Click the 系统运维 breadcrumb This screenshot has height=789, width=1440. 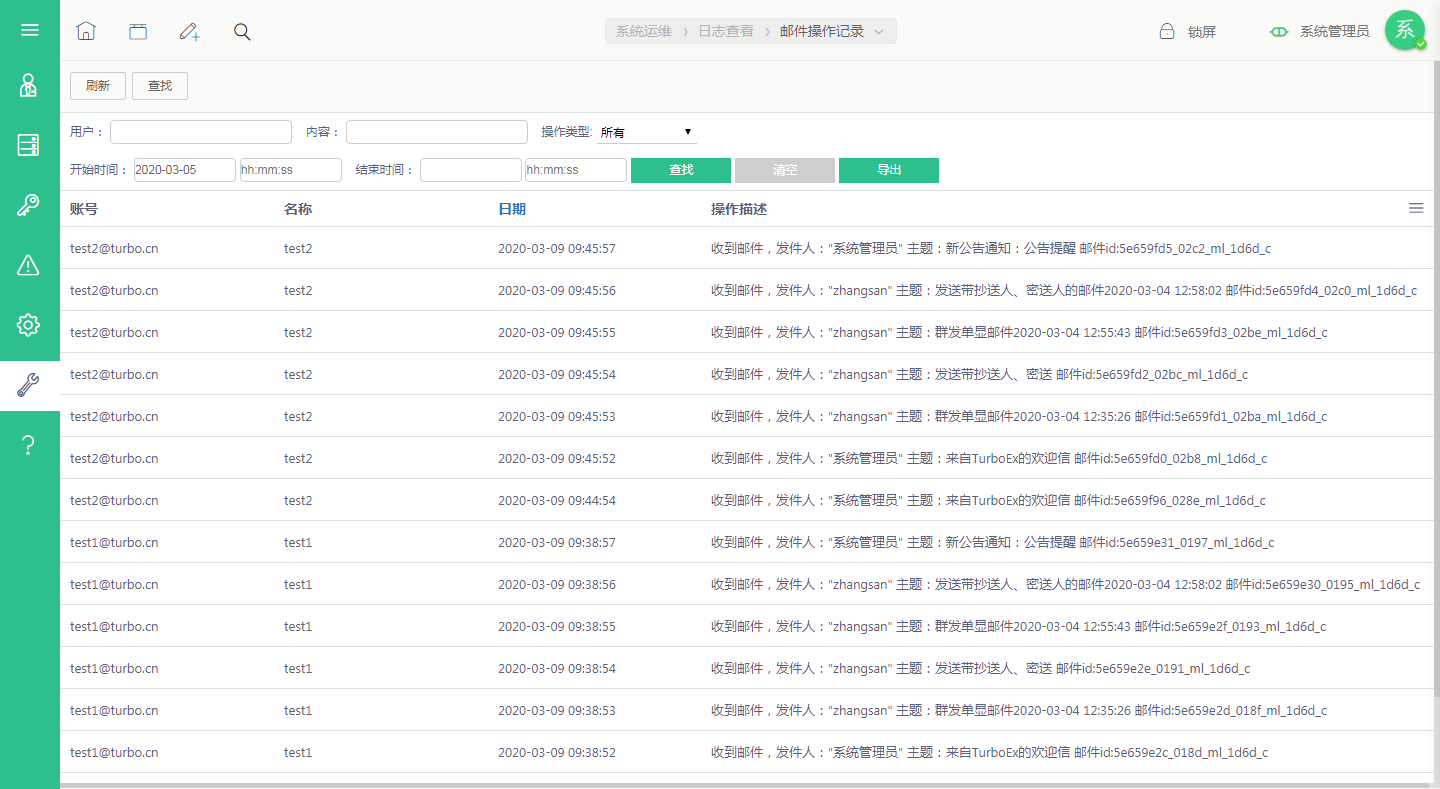point(643,31)
